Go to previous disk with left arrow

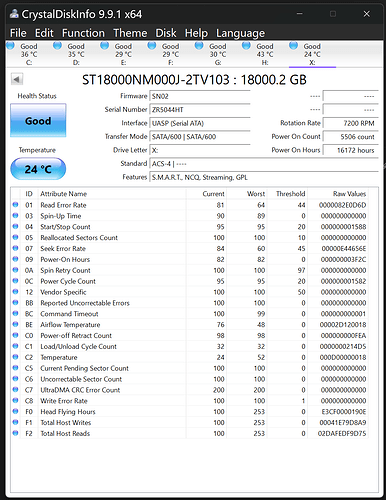pyautogui.click(x=17, y=79)
